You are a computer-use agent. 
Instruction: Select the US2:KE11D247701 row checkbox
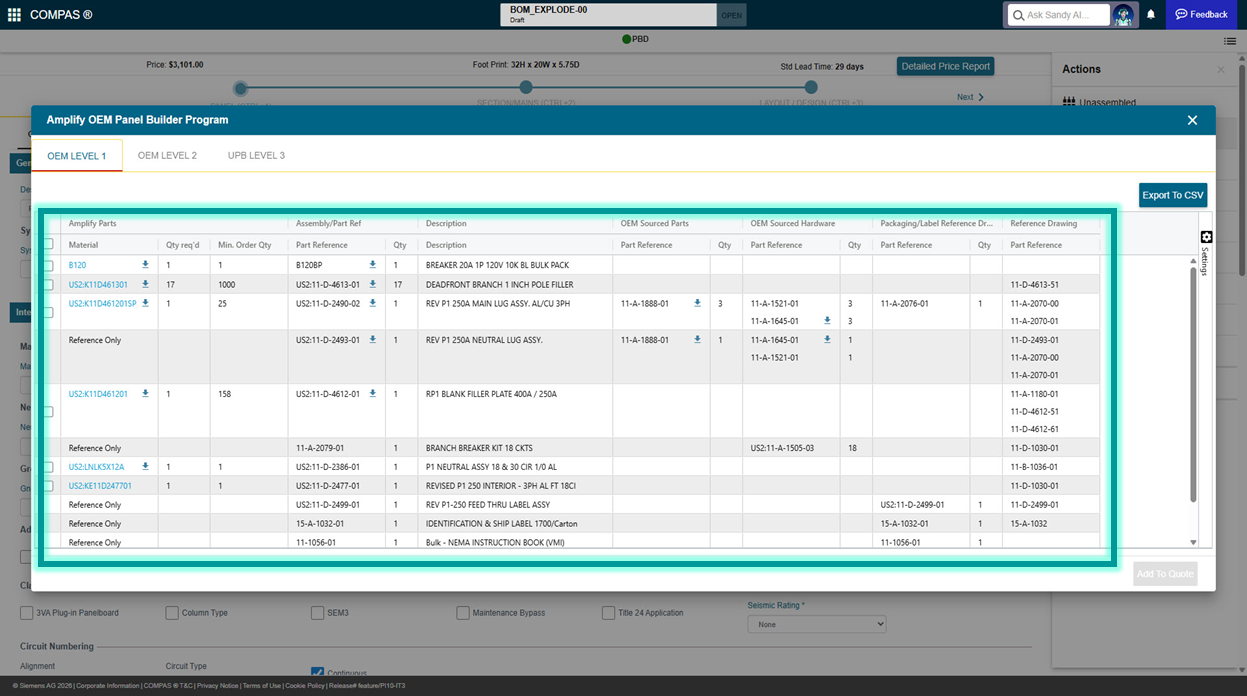coord(48,486)
